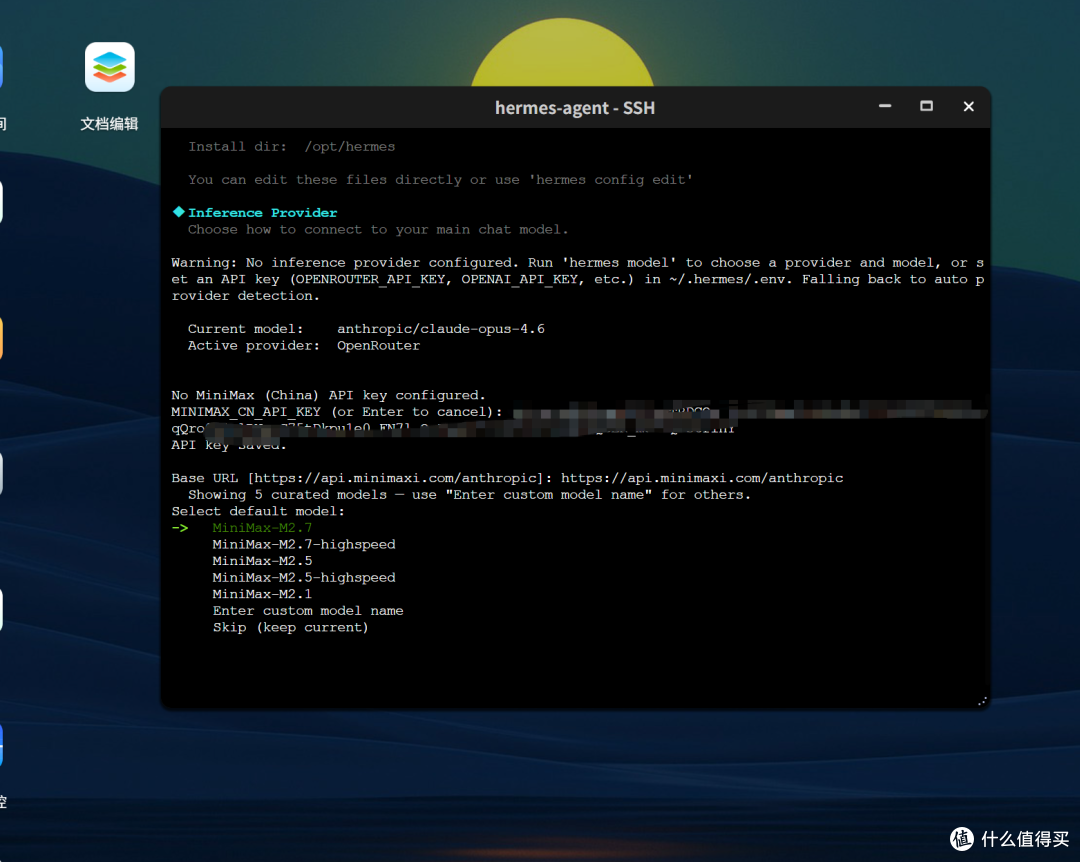Click the 'Showing 5 curated models' line
Image resolution: width=1080 pixels, height=862 pixels.
[469, 495]
